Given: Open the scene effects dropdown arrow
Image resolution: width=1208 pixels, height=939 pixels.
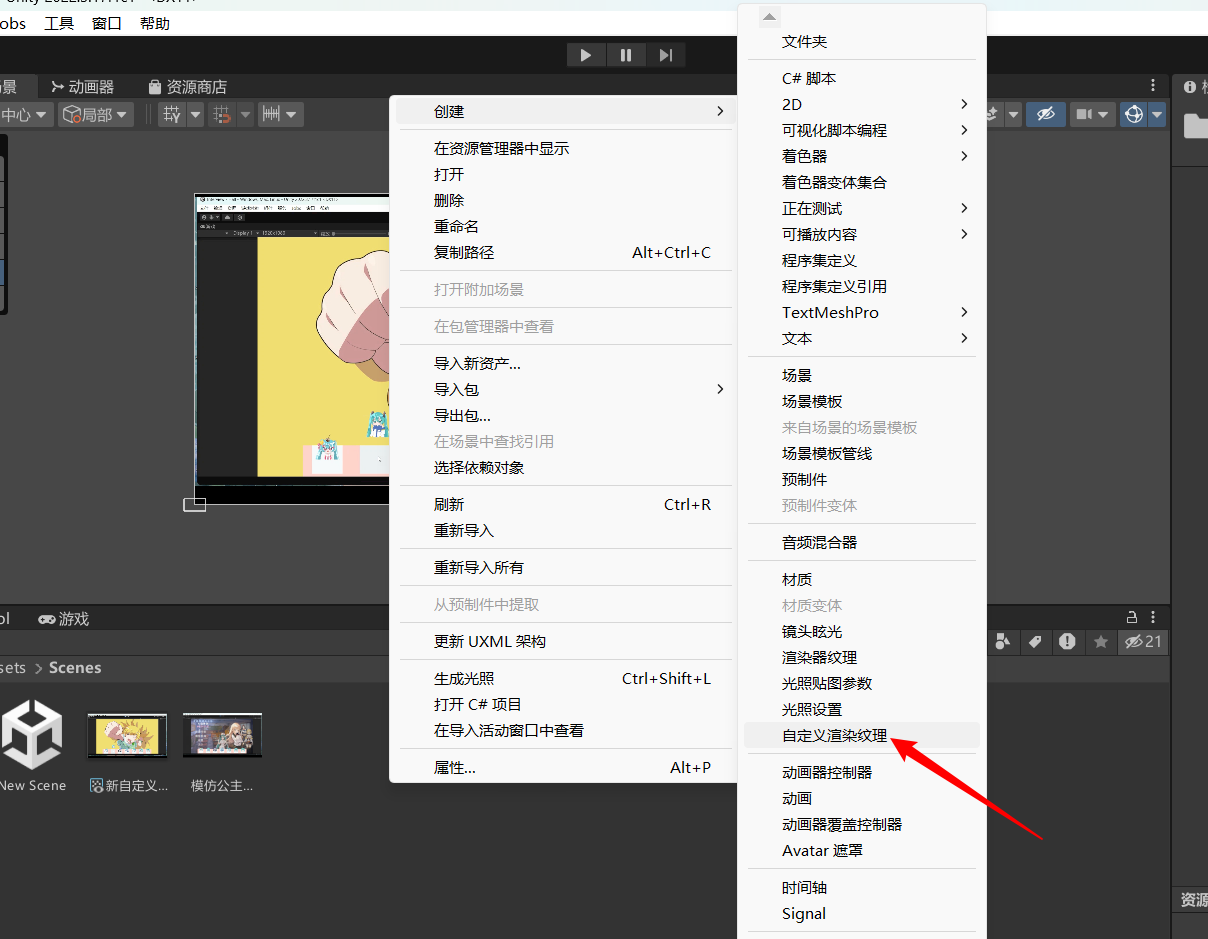Looking at the screenshot, I should pyautogui.click(x=1013, y=115).
